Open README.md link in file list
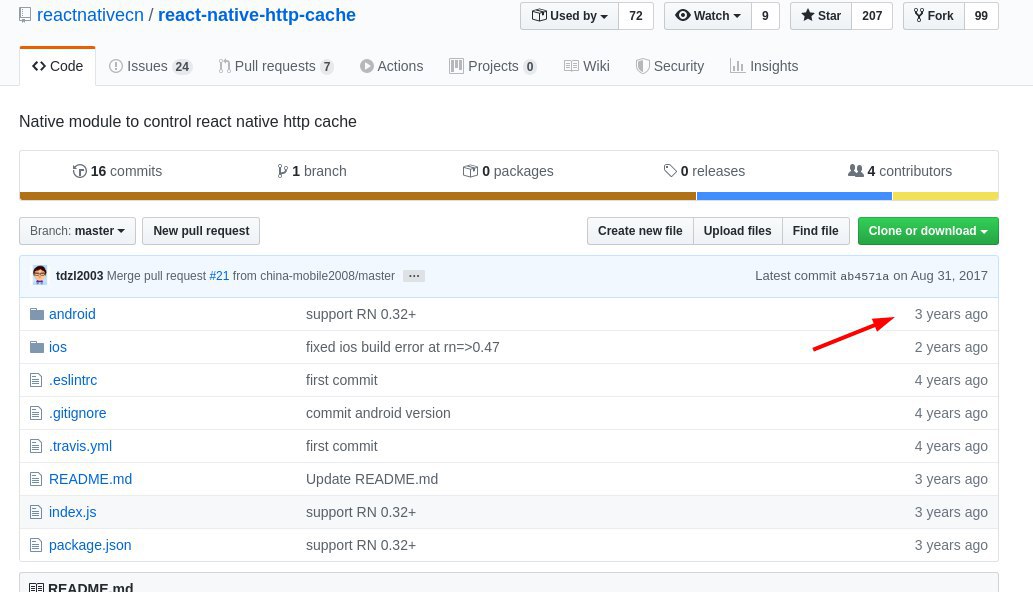Screen dimensions: 1033x592 coord(90,479)
